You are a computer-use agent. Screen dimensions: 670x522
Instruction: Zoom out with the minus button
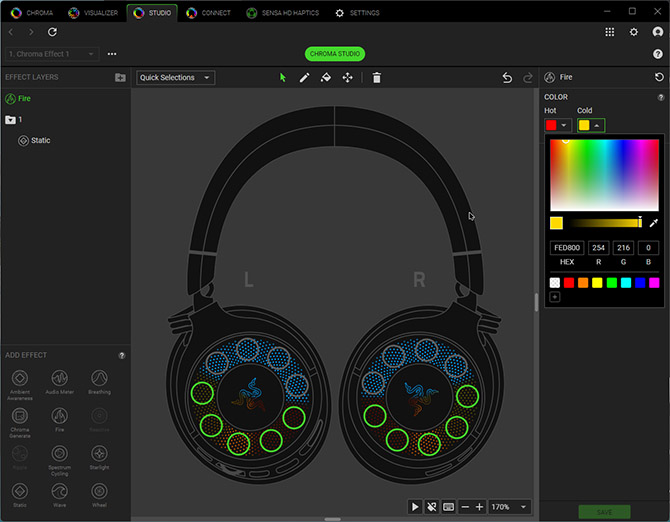tap(465, 507)
